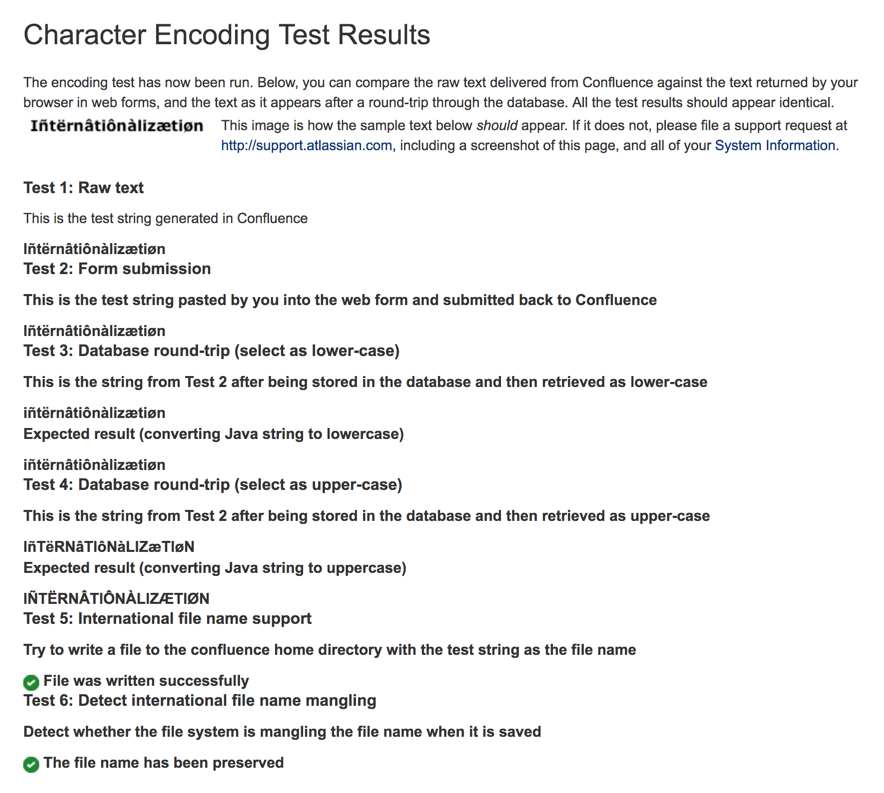Click the 'Test 3: Database round-trip' lower-case heading
This screenshot has width=884, height=793.
pos(211,351)
